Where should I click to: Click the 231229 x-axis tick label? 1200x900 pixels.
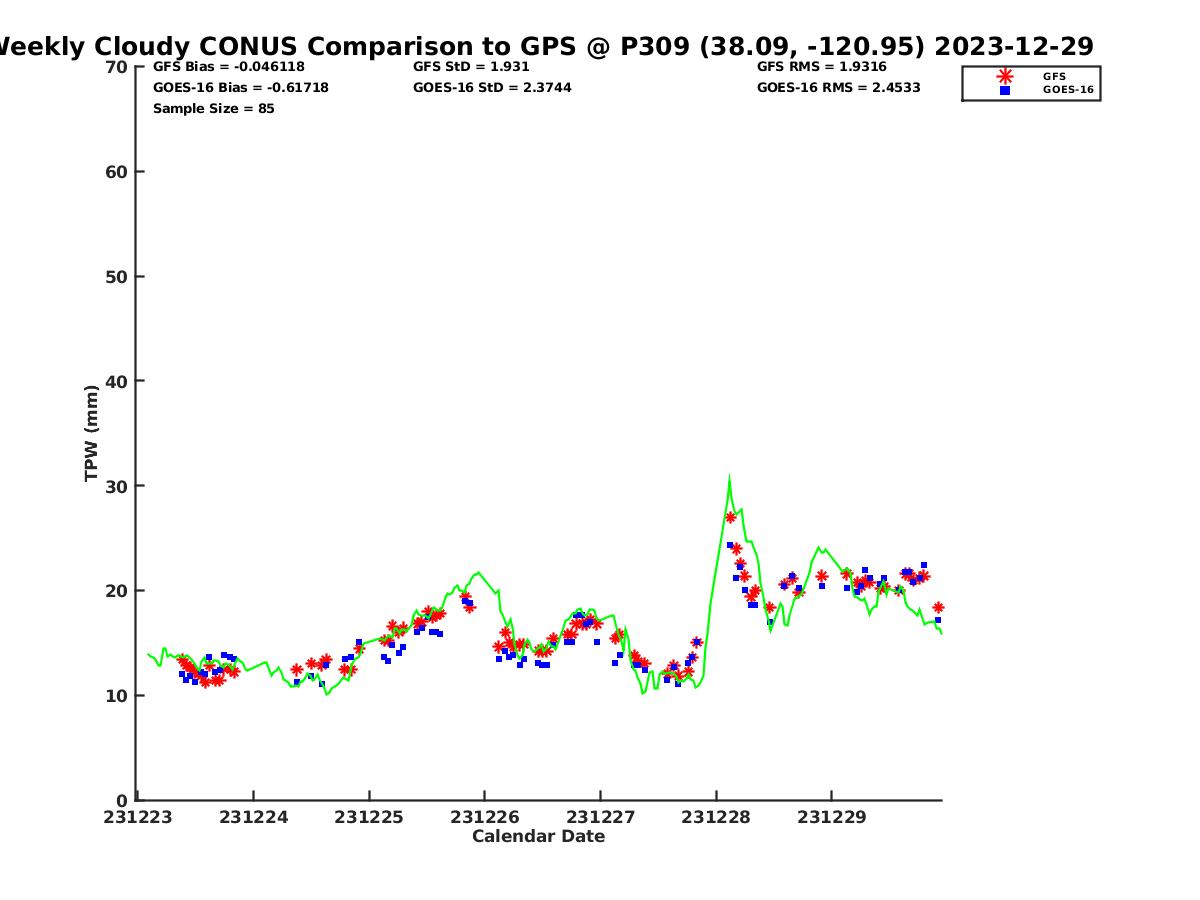coord(831,817)
